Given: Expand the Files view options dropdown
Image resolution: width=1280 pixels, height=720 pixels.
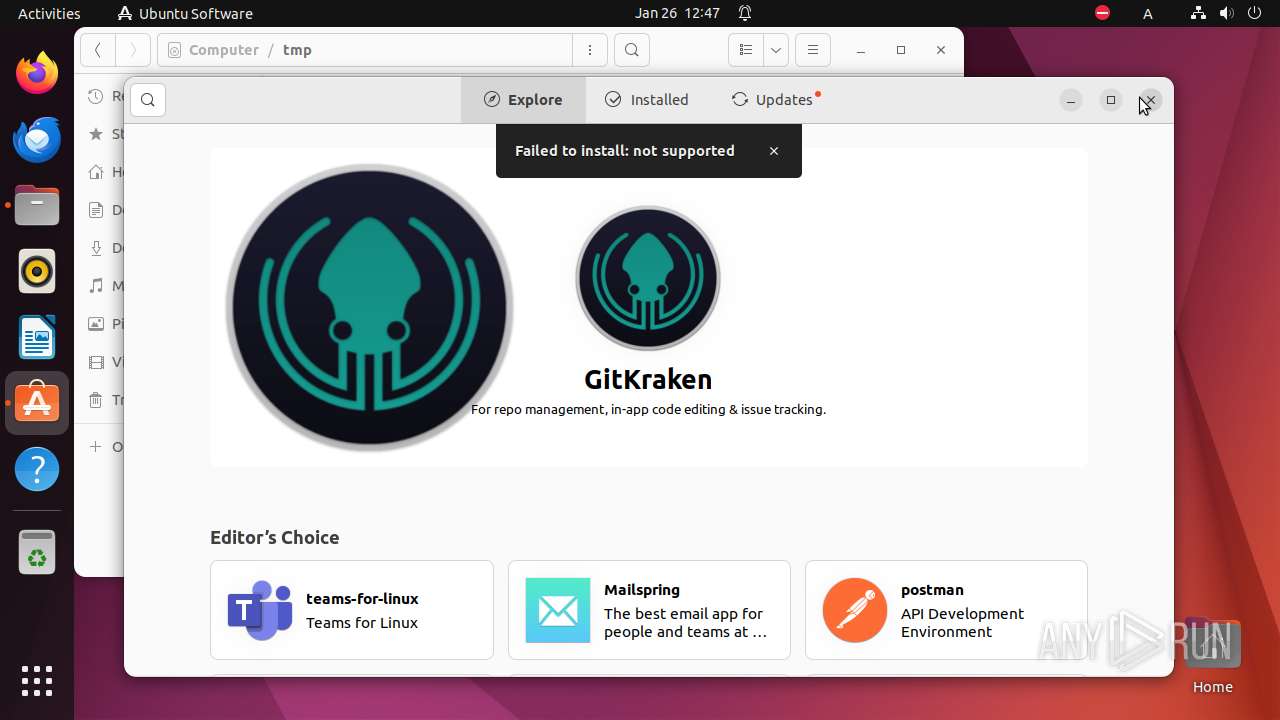Looking at the screenshot, I should coord(776,50).
